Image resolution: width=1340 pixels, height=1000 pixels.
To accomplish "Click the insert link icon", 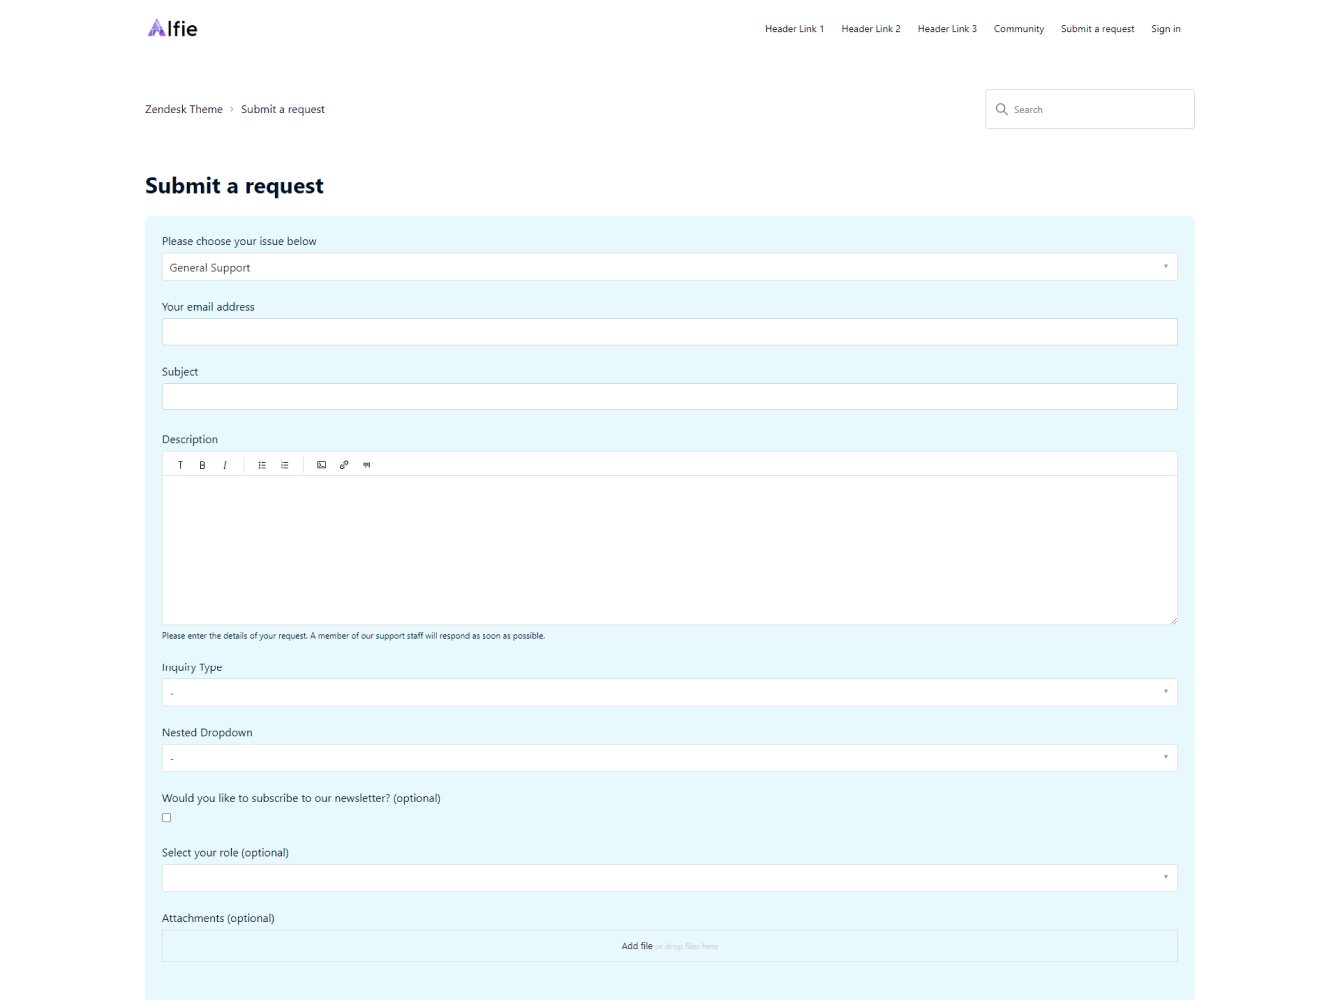I will 344,465.
